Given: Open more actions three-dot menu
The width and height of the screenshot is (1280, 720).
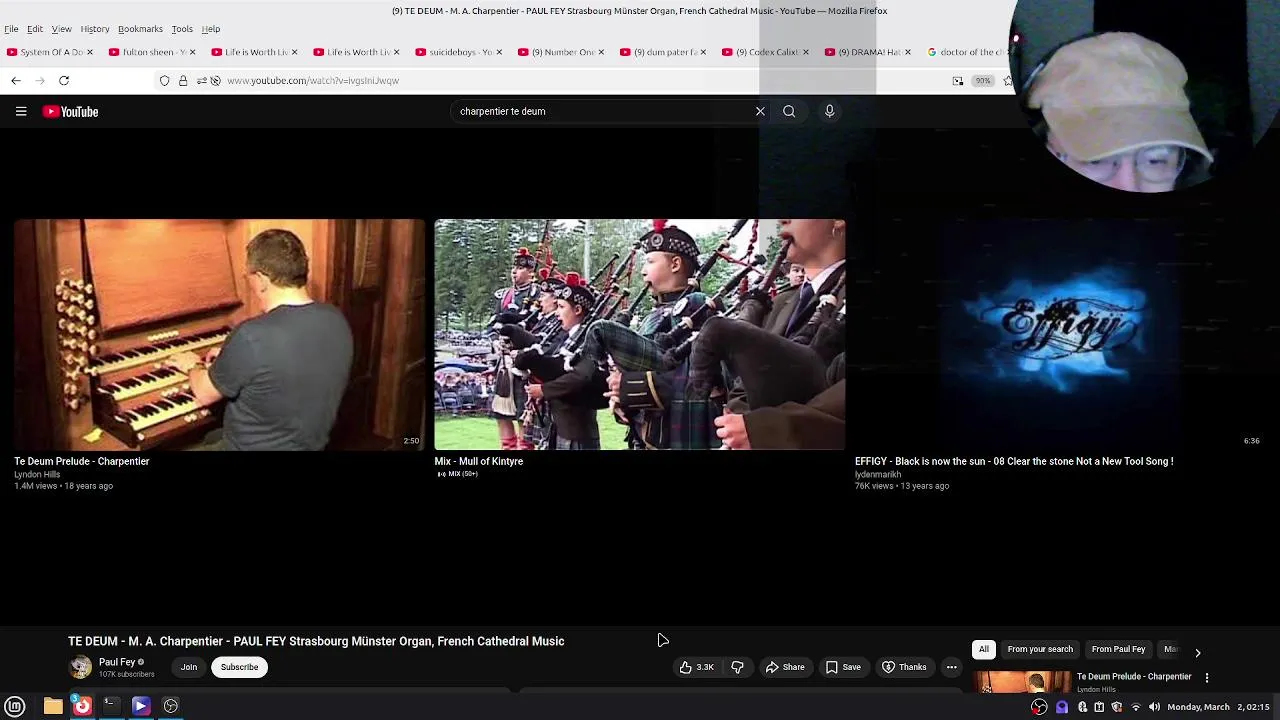Looking at the screenshot, I should (x=952, y=667).
